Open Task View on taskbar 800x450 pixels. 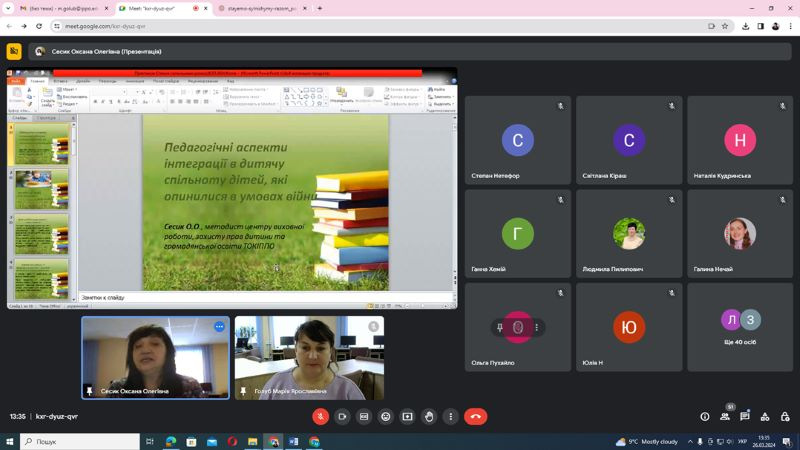[x=150, y=442]
